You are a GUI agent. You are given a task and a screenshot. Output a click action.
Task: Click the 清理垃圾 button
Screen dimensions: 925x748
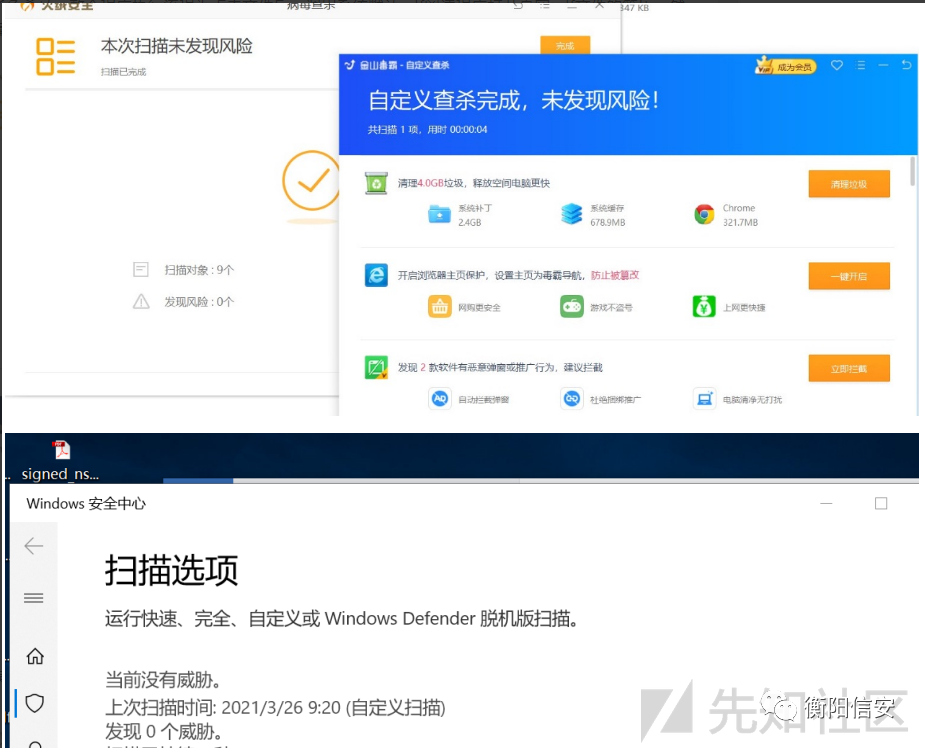click(x=849, y=184)
